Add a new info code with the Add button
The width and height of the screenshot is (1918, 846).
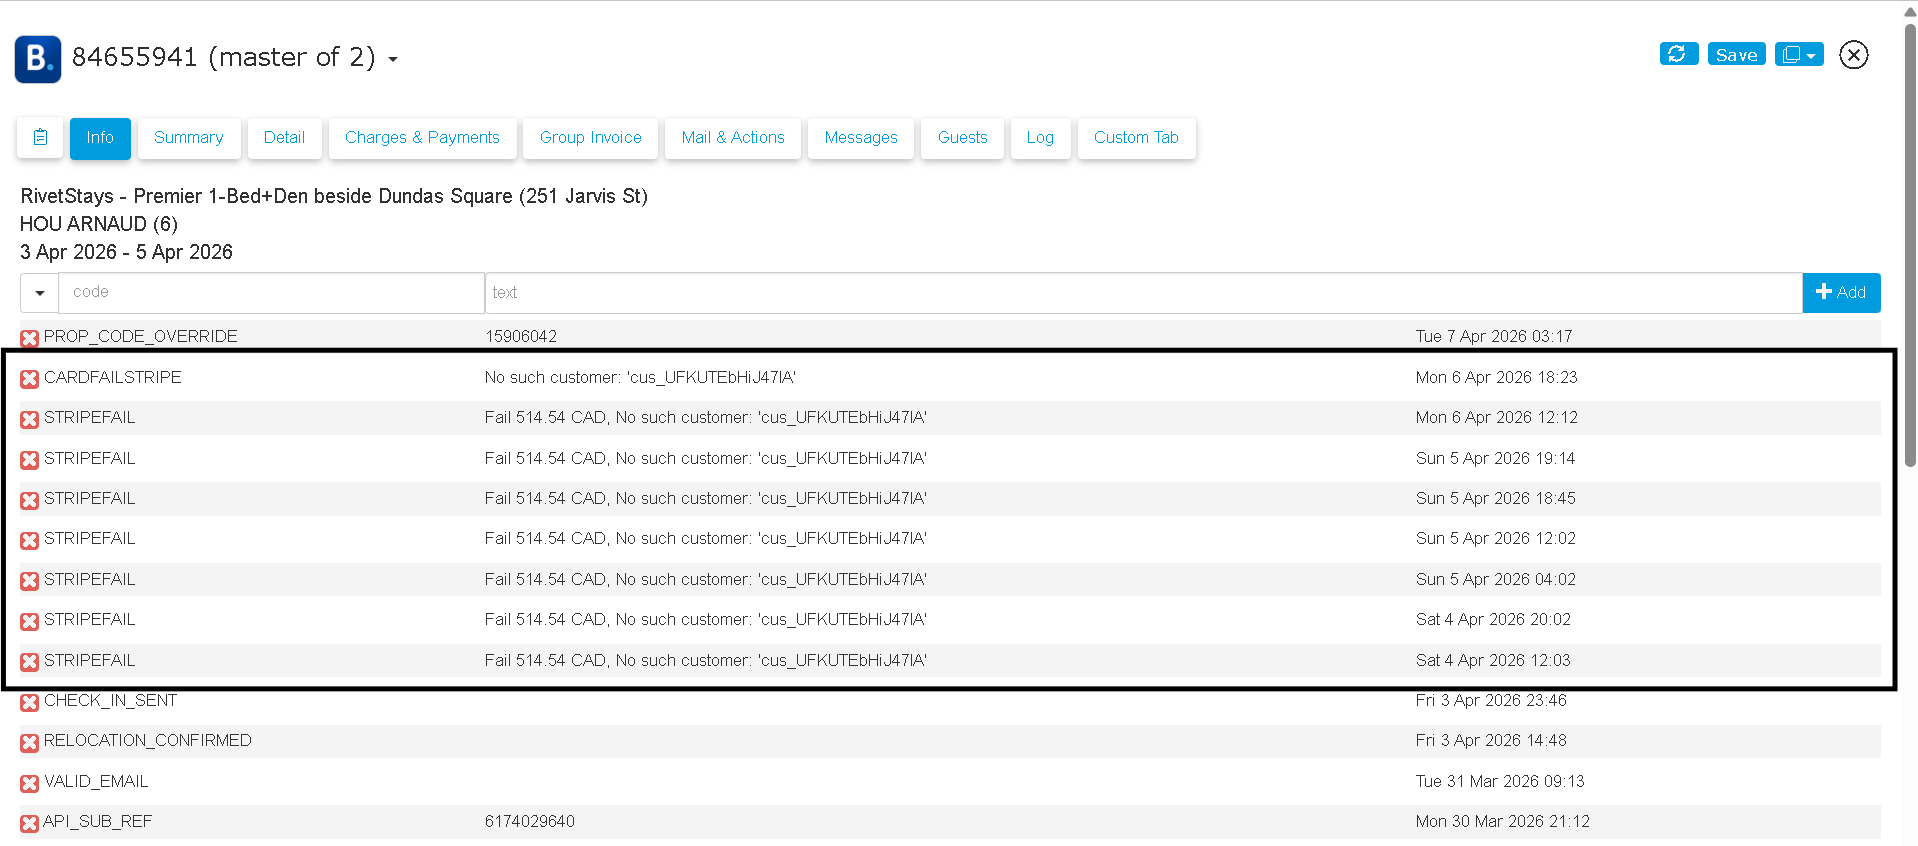click(1841, 293)
